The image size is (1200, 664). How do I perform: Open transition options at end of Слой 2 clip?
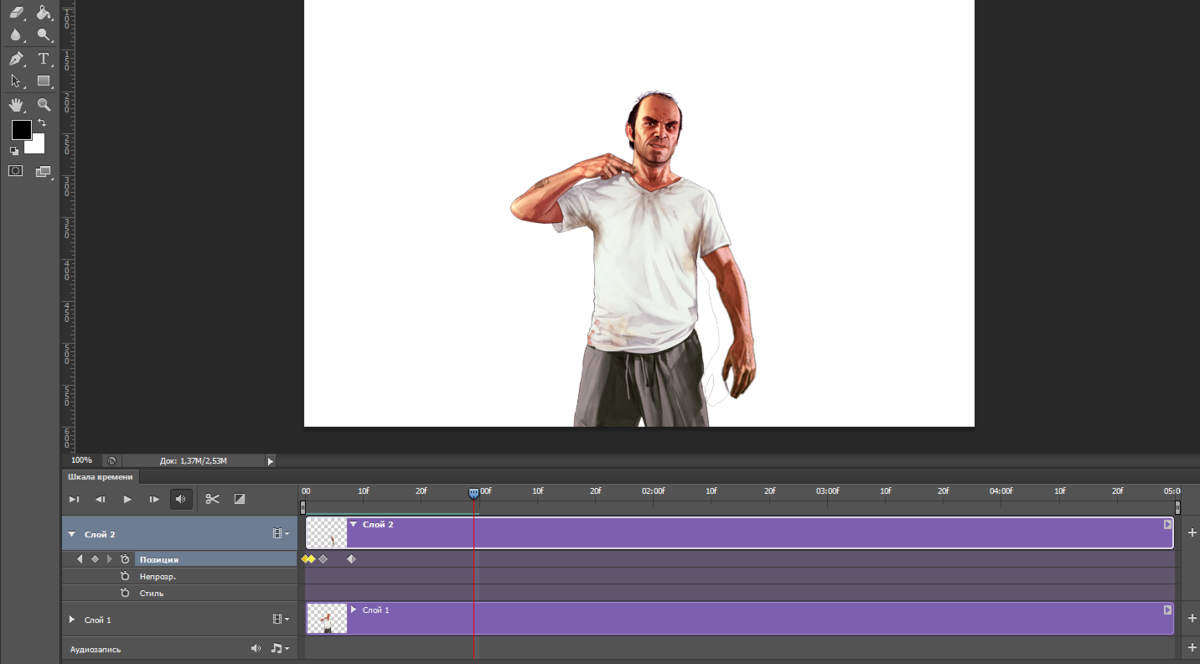[1167, 524]
